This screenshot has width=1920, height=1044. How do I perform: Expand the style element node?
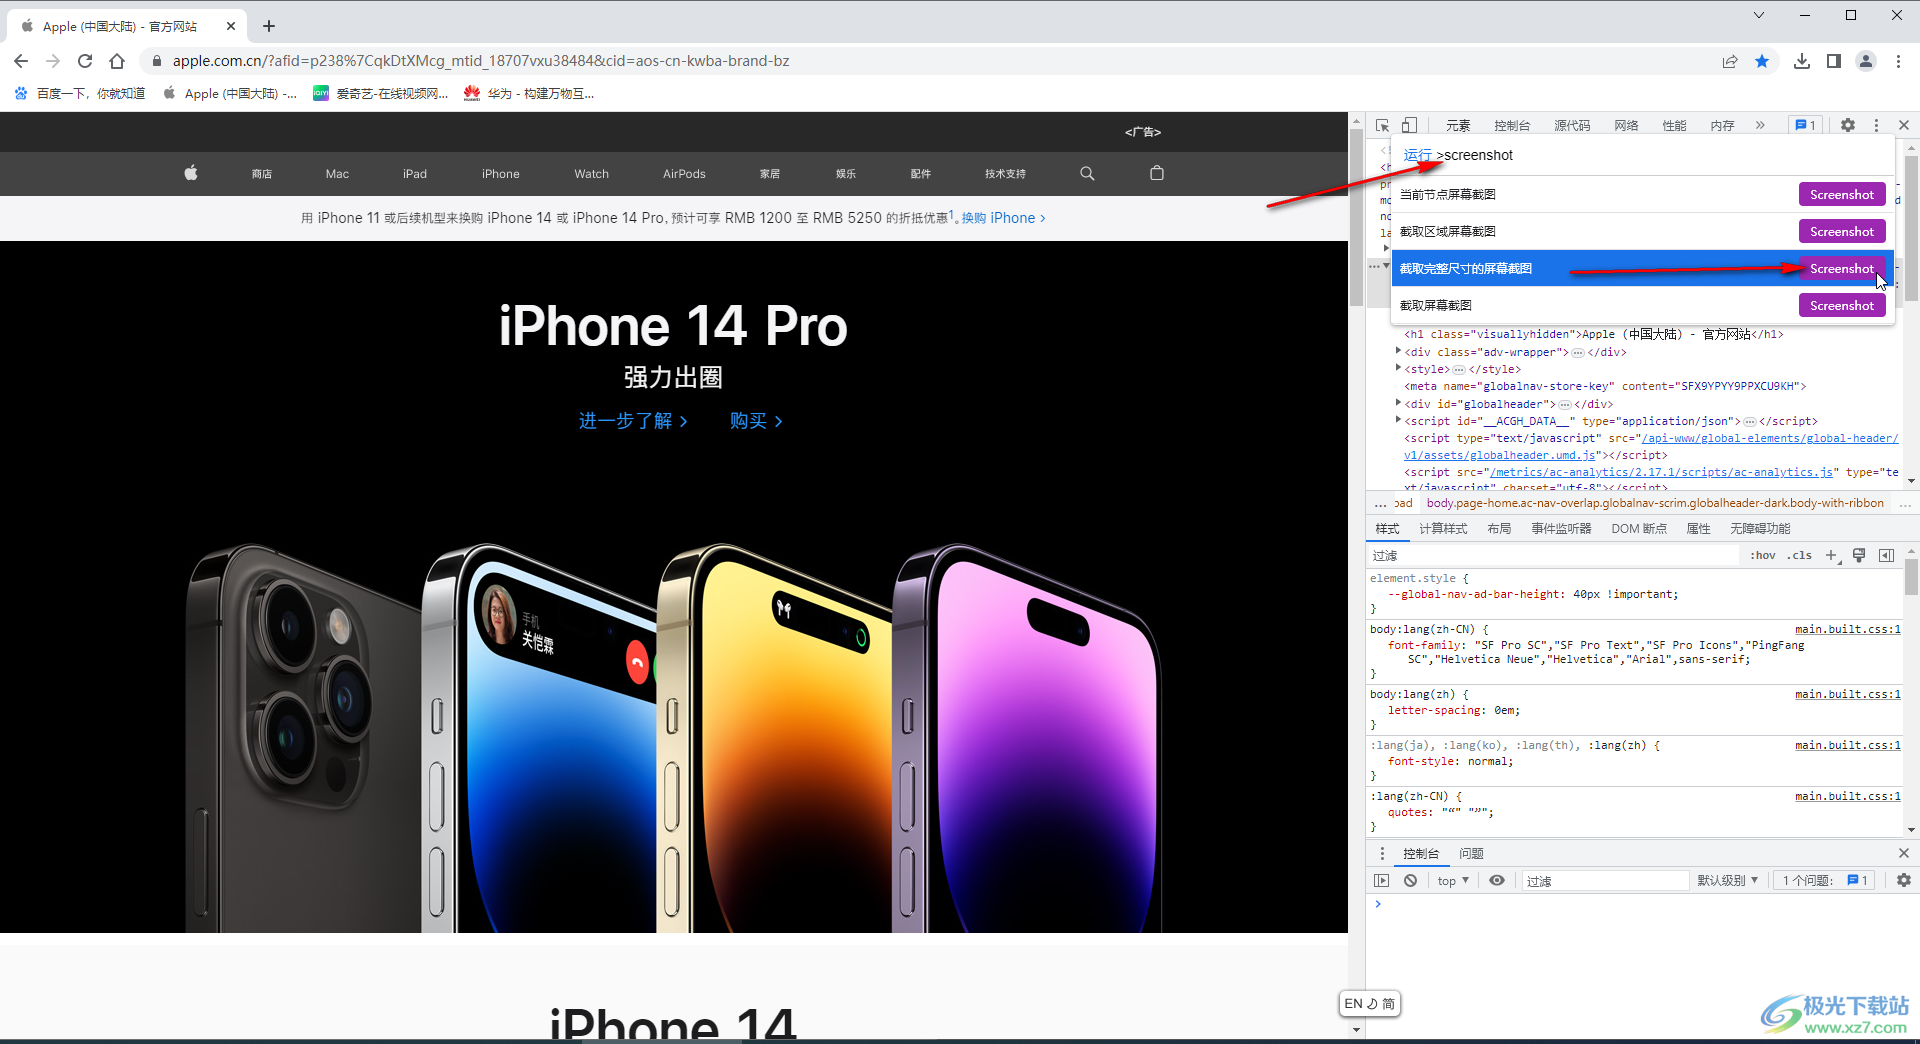coord(1398,368)
